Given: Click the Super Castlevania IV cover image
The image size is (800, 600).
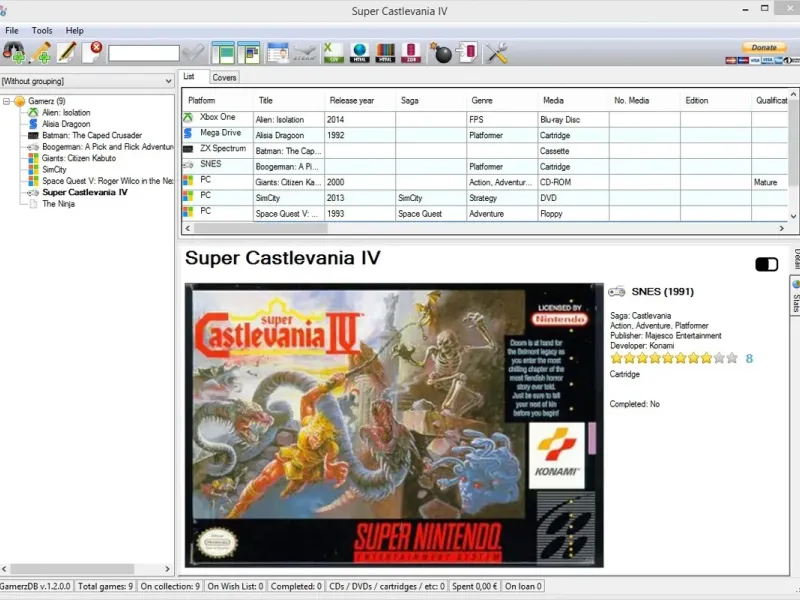Looking at the screenshot, I should point(394,425).
